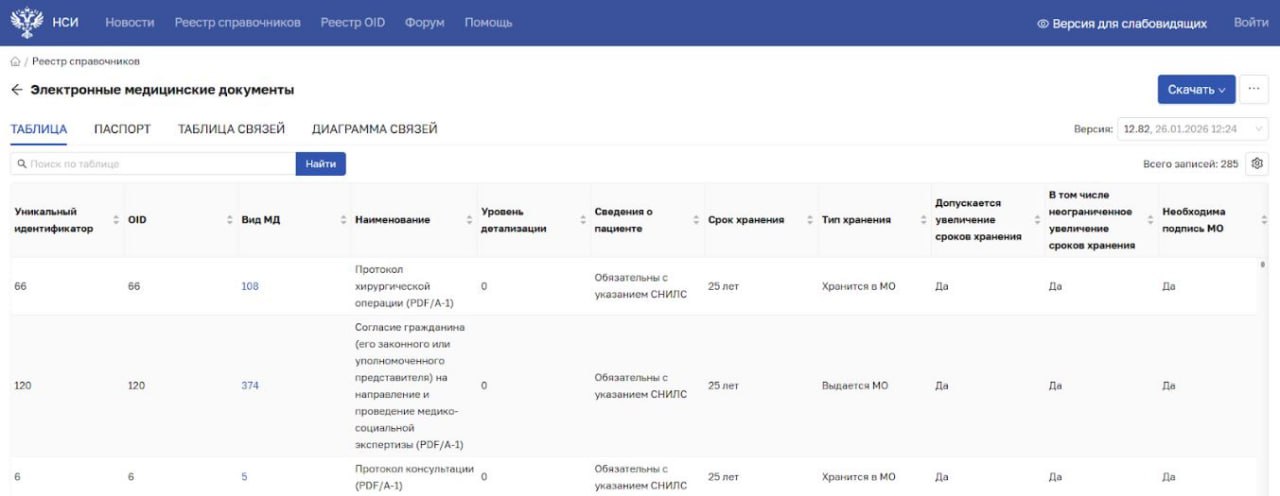
Task: Open Вид МД link 374
Action: (x=250, y=385)
